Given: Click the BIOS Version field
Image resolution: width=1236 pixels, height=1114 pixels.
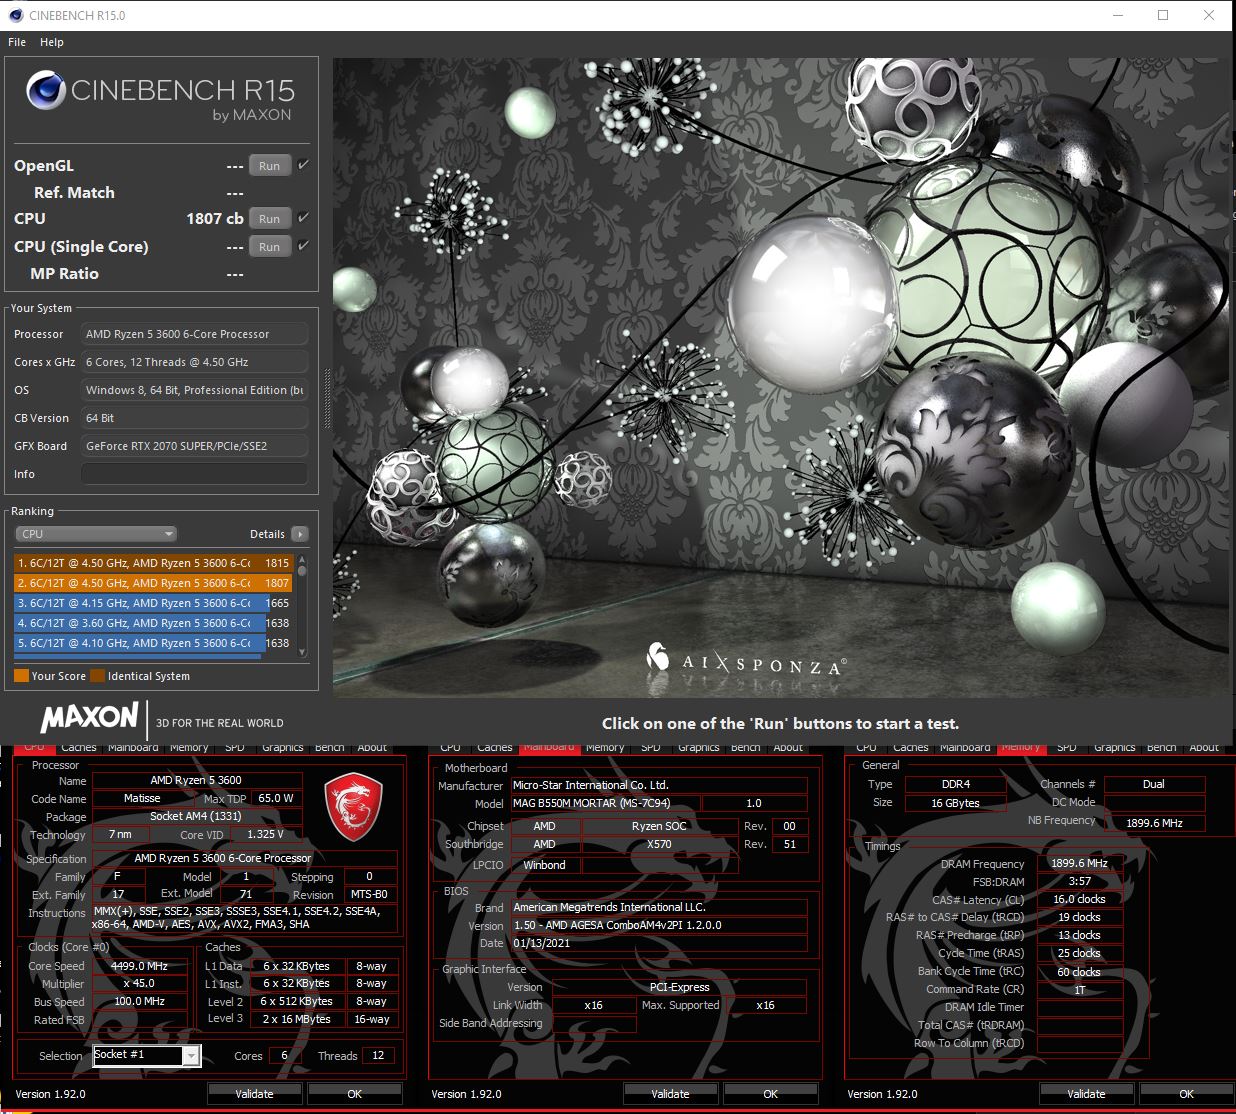Looking at the screenshot, I should pyautogui.click(x=658, y=925).
